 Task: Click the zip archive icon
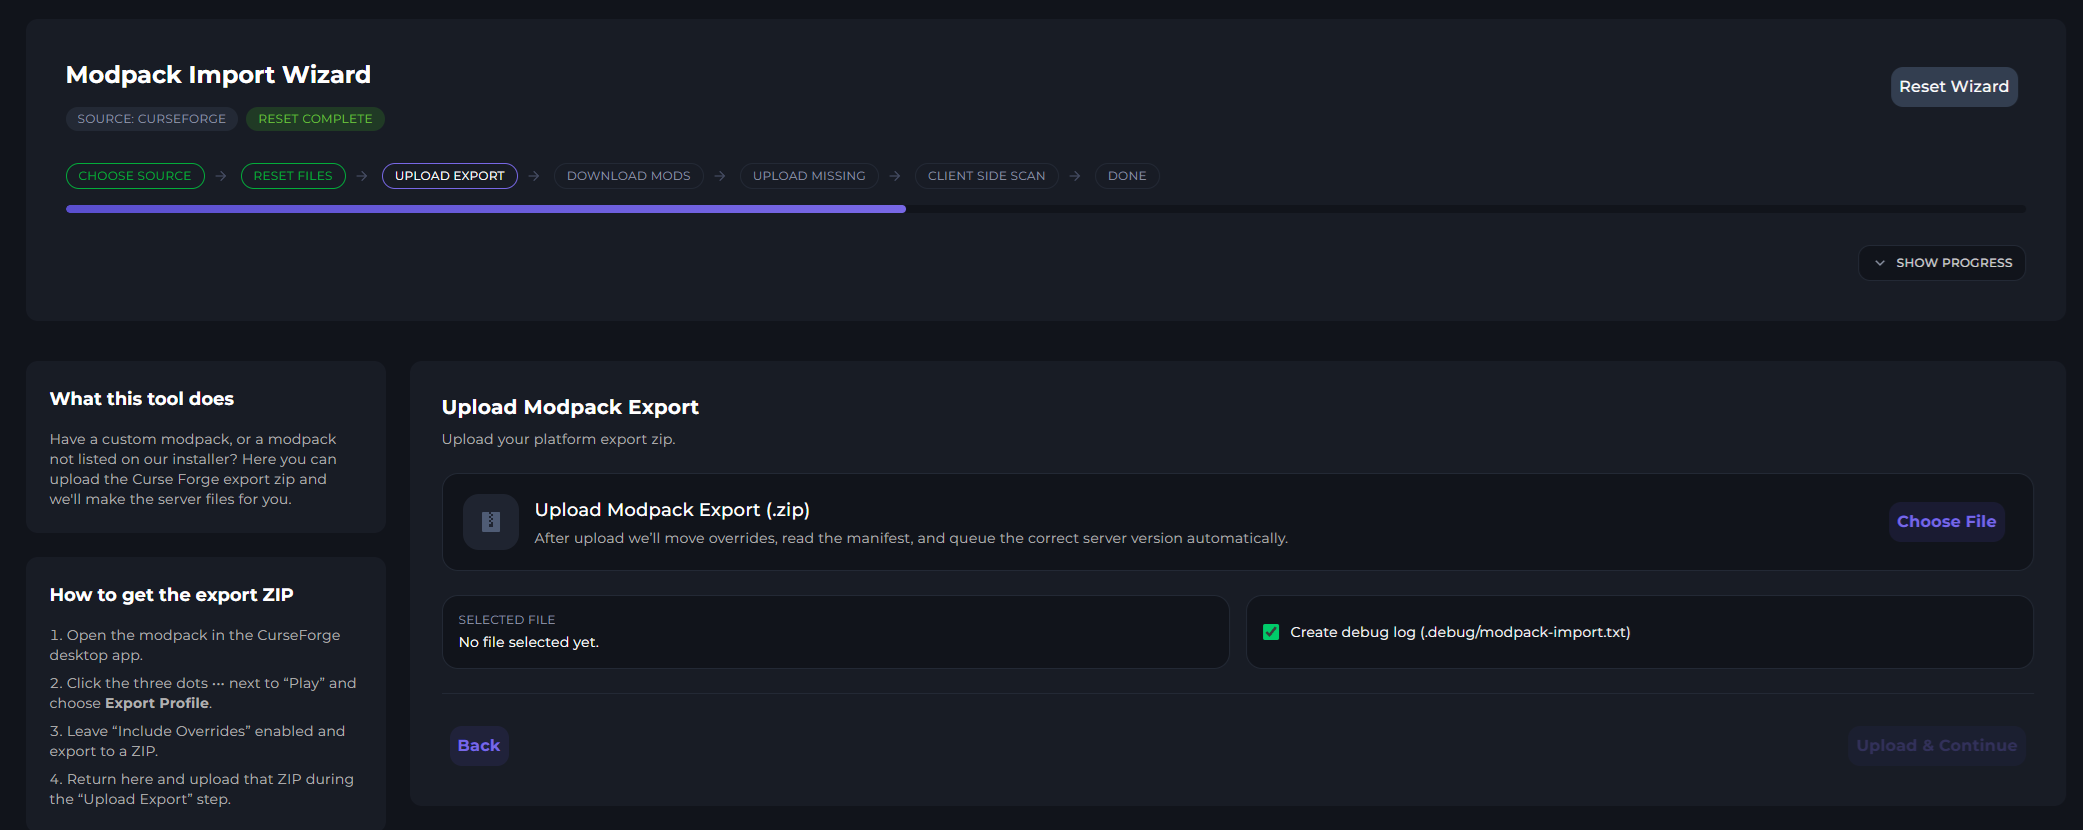pyautogui.click(x=490, y=522)
